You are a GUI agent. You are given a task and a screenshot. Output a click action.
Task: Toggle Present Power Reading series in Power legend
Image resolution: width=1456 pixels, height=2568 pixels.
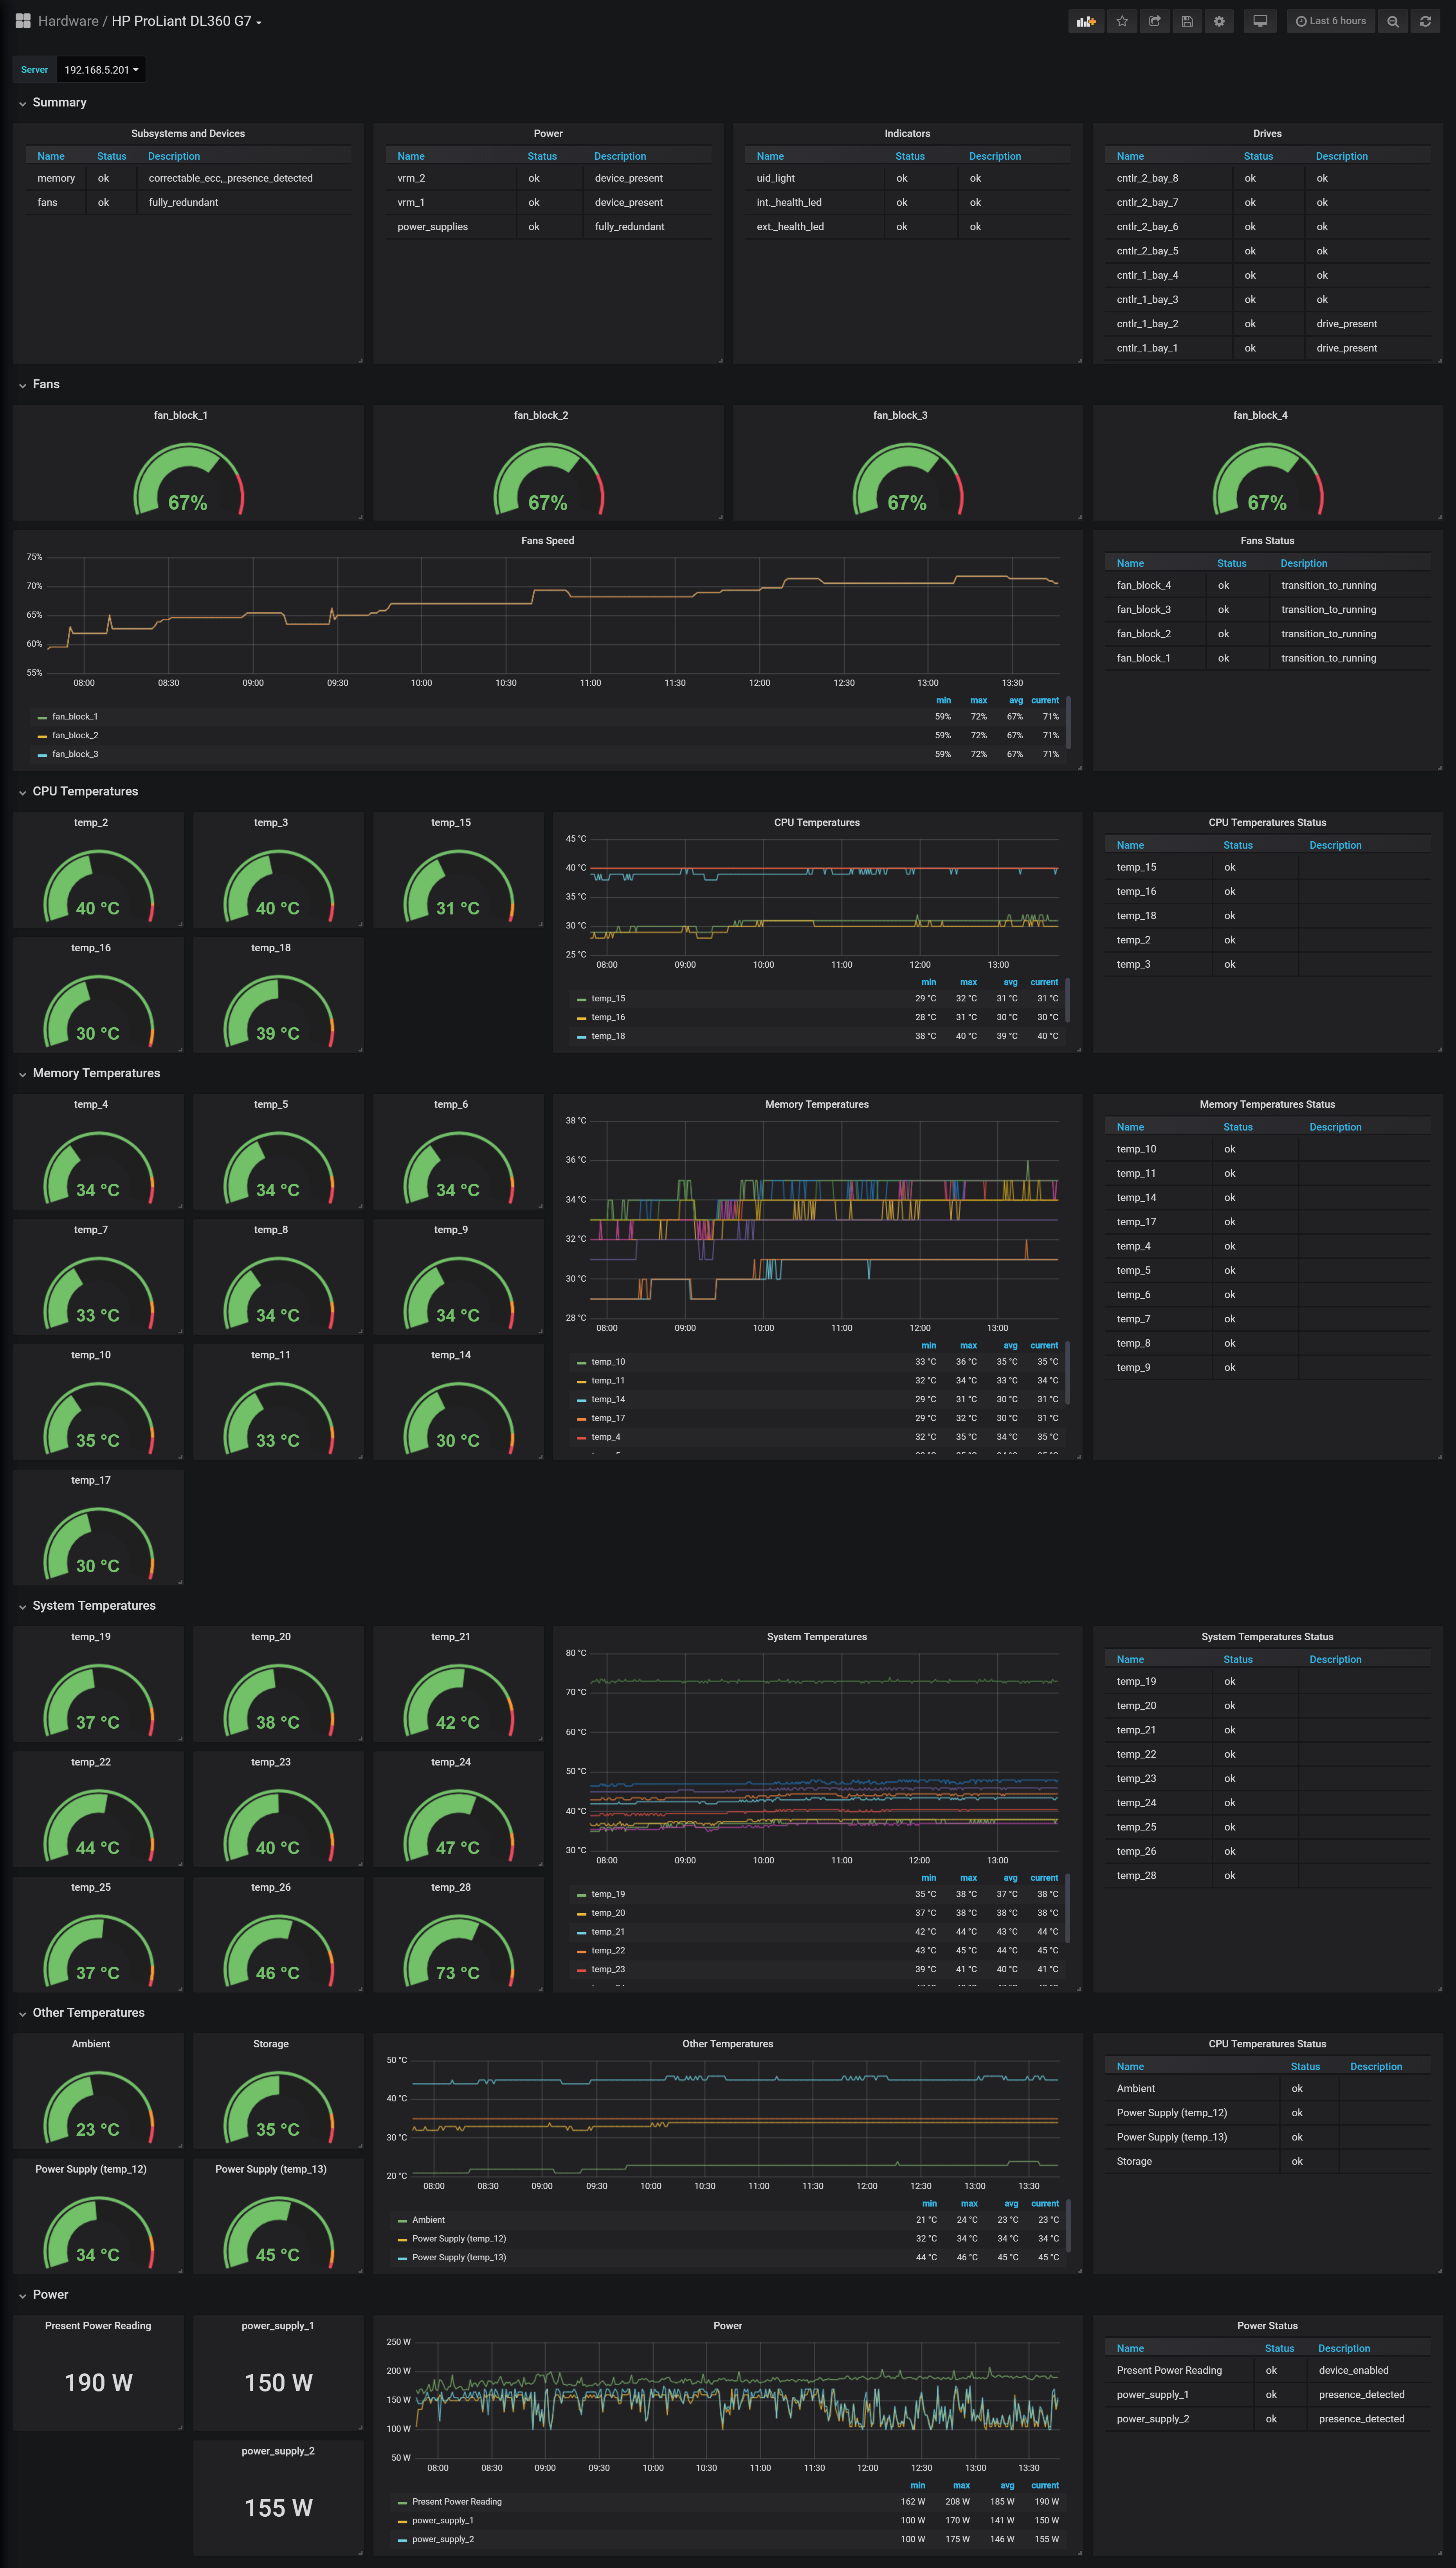tap(457, 2502)
